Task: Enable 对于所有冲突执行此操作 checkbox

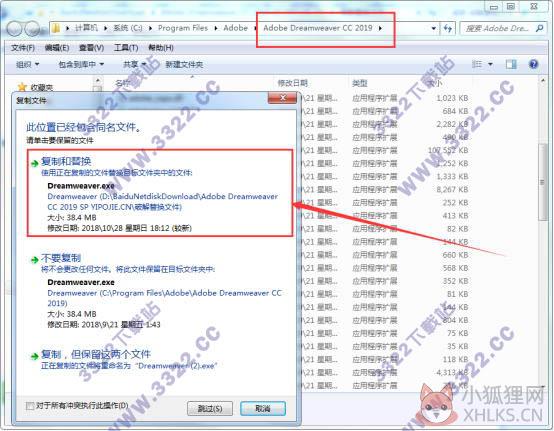Action: tap(30, 406)
